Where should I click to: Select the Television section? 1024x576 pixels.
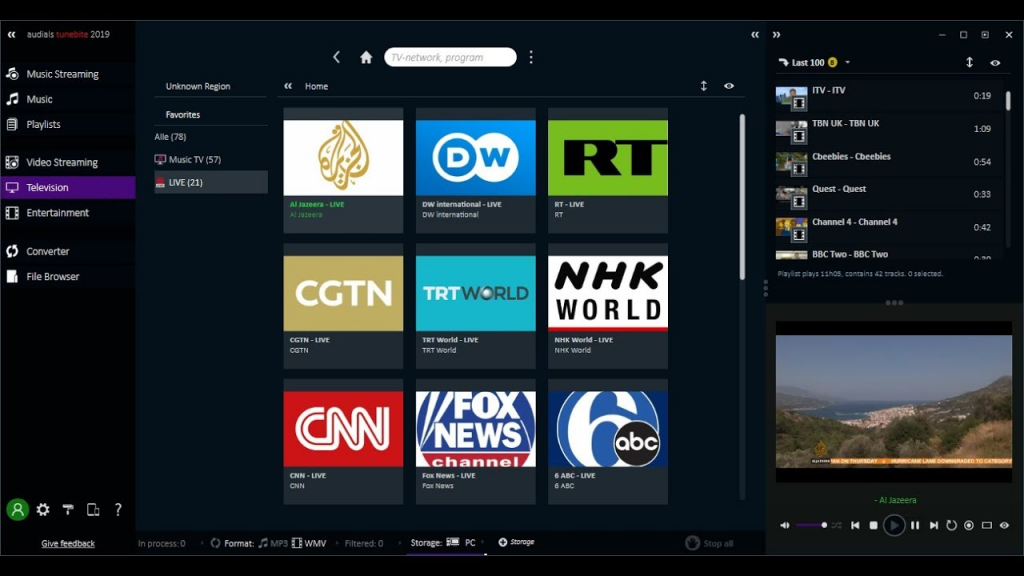(68, 187)
